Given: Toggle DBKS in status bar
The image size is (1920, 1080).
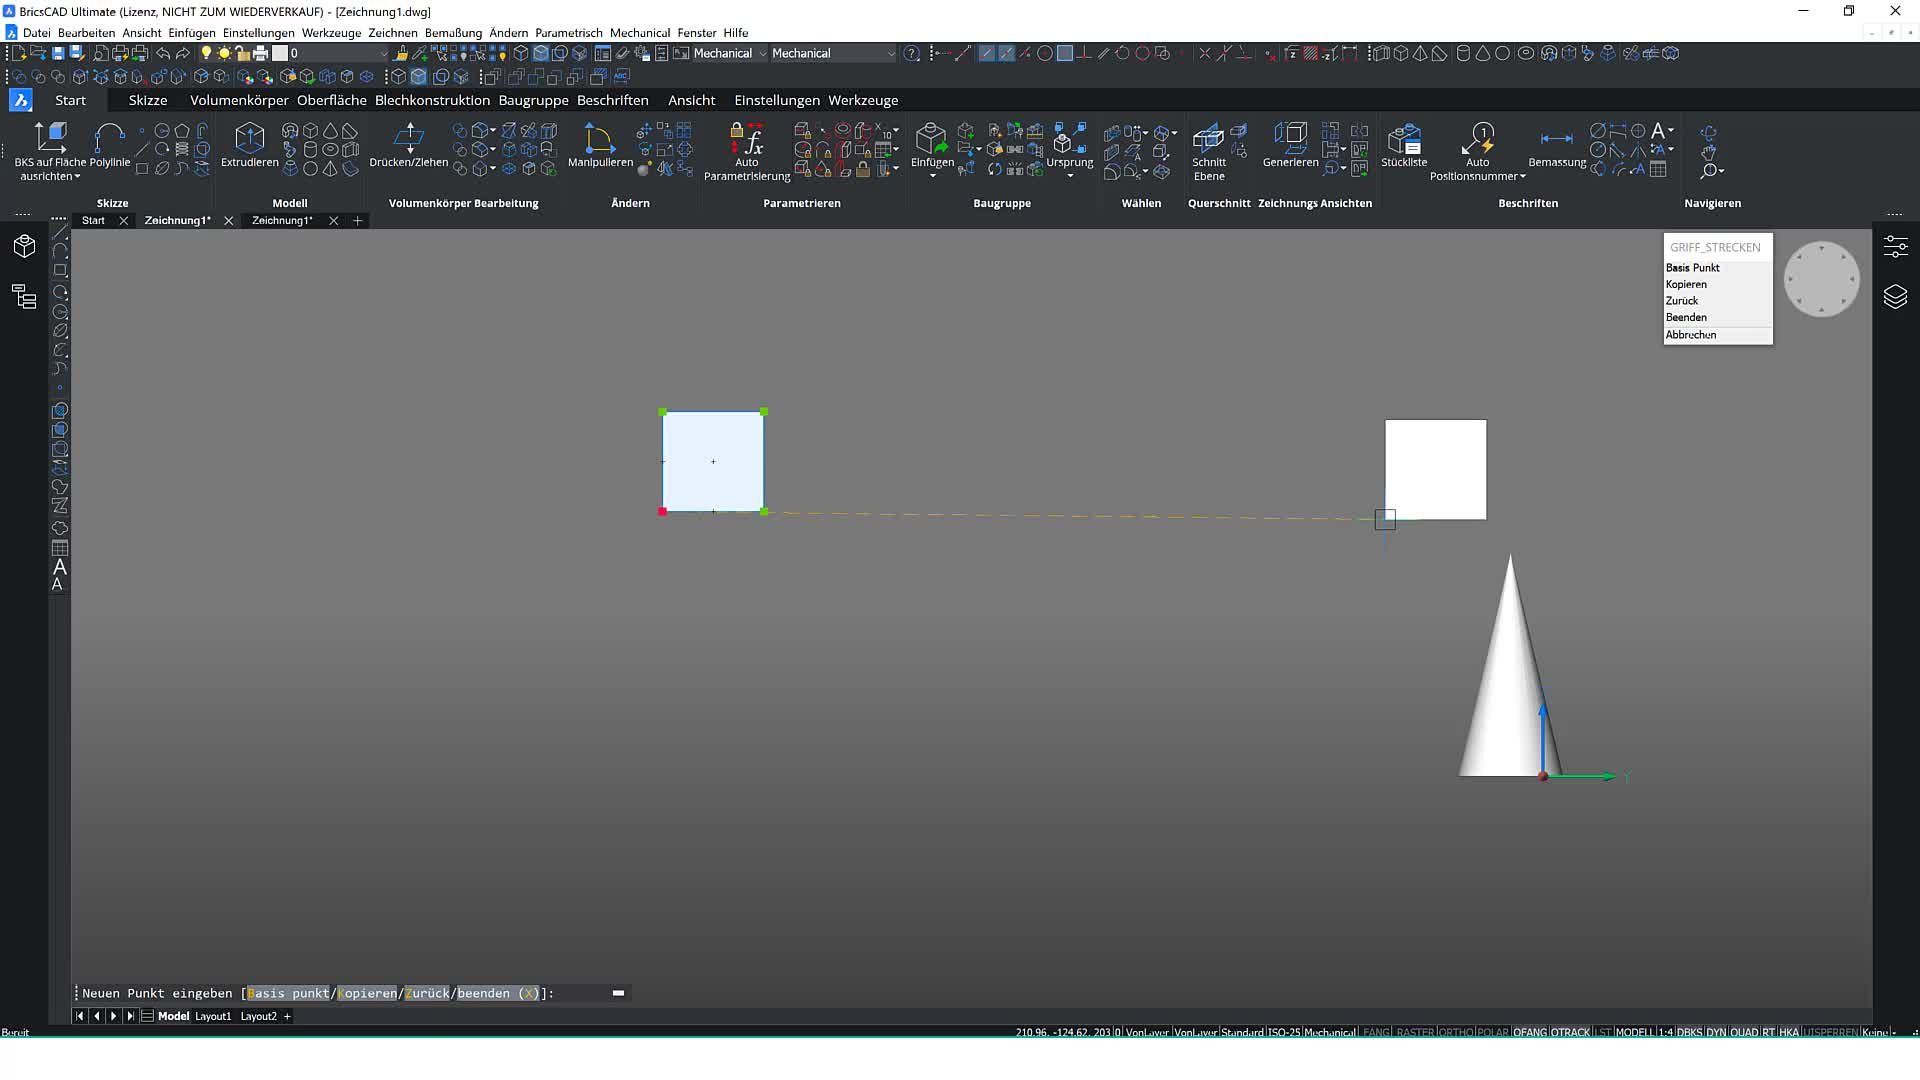Looking at the screenshot, I should 1689,1032.
